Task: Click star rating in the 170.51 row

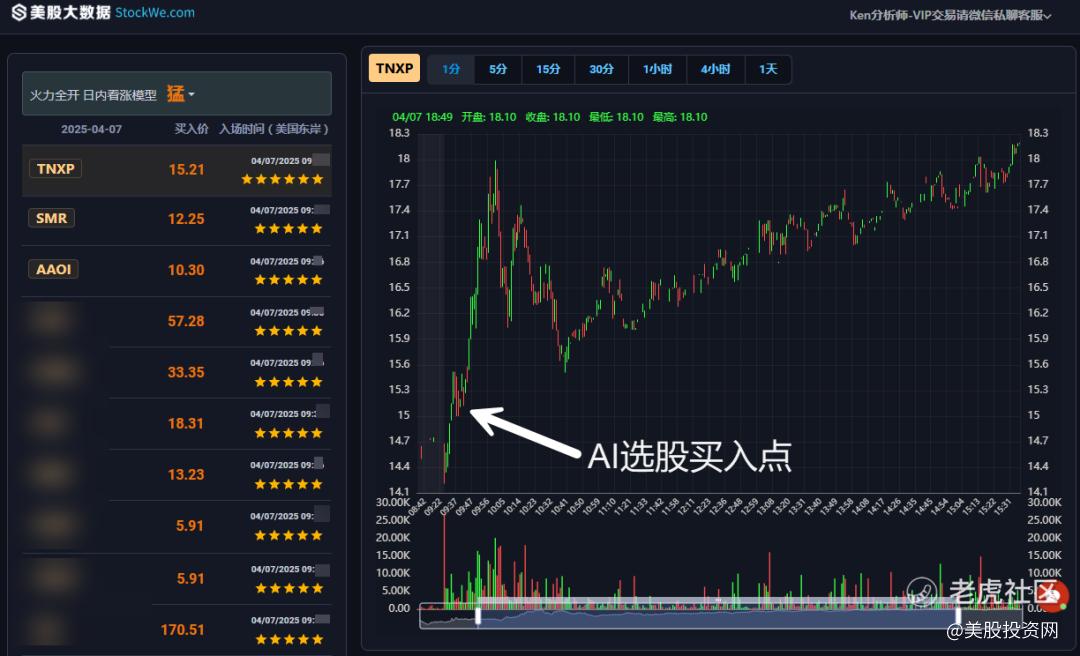Action: (289, 639)
